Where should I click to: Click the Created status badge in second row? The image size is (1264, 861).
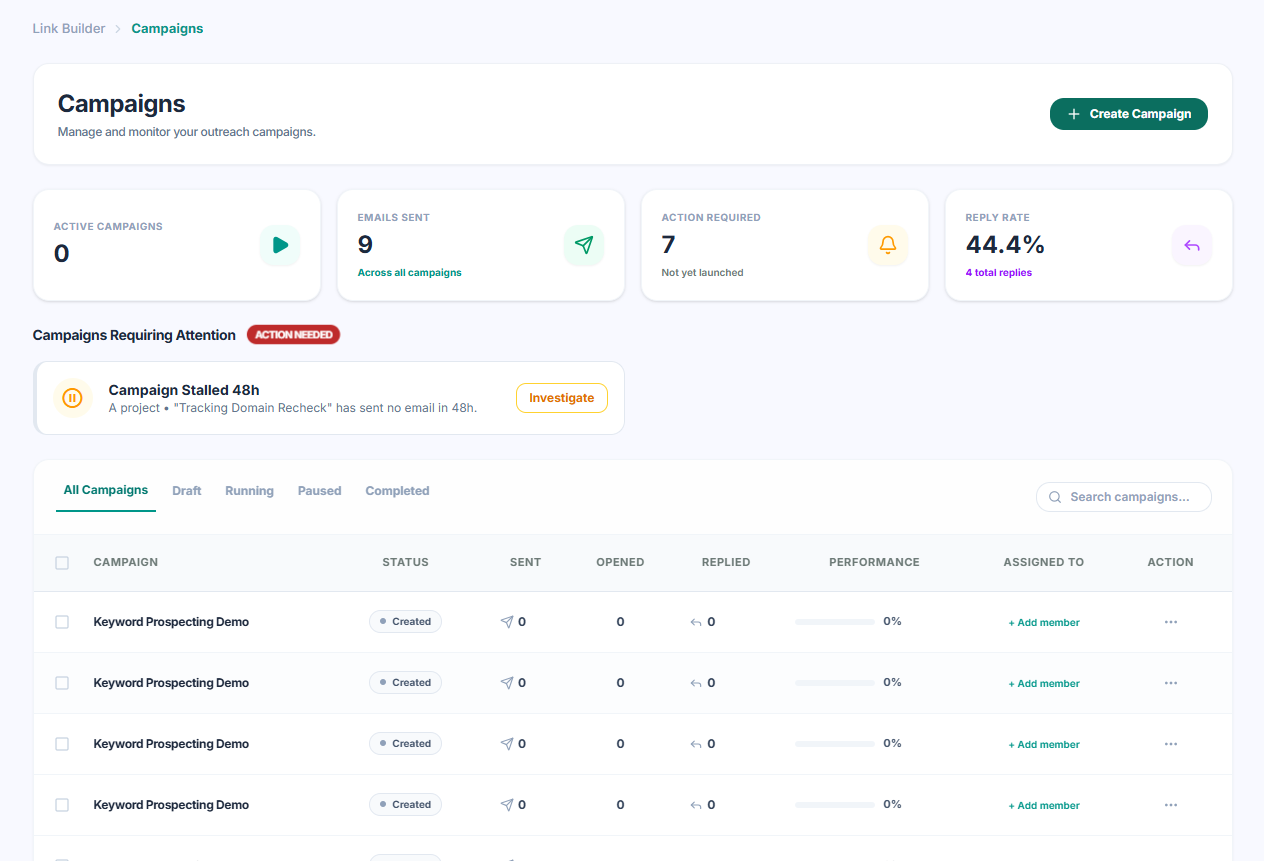coord(405,683)
